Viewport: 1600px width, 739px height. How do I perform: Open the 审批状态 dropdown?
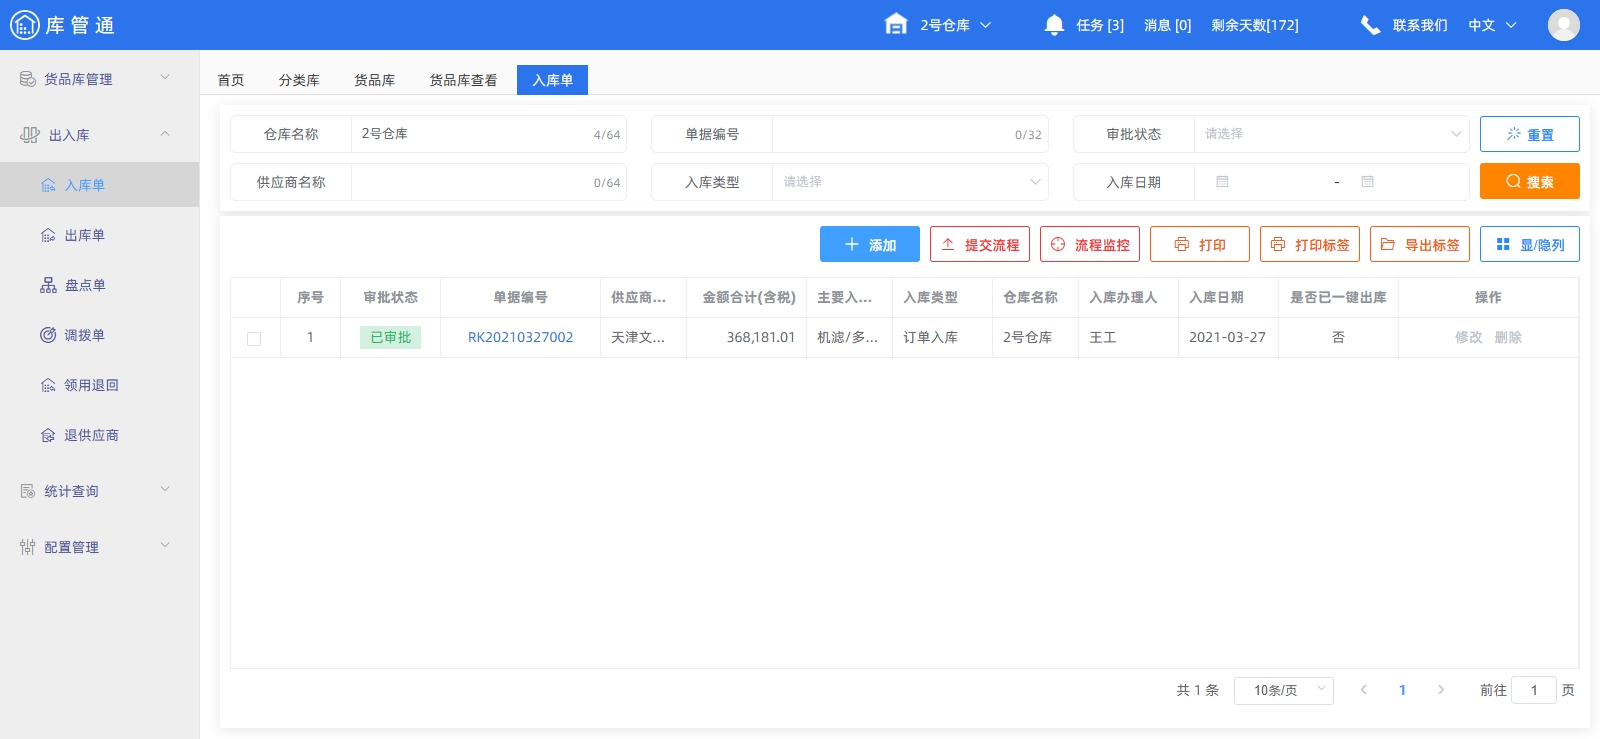pyautogui.click(x=1331, y=134)
